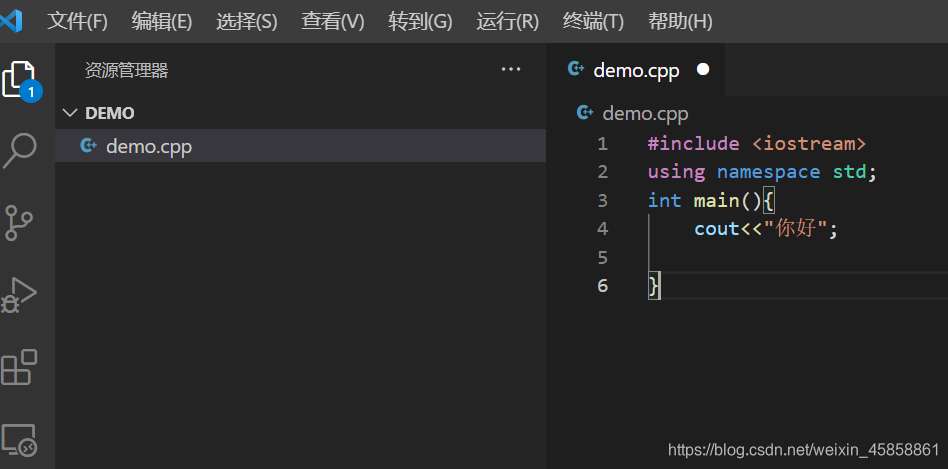The image size is (948, 469).
Task: Click the closing brace on line 6
Action: click(654, 285)
